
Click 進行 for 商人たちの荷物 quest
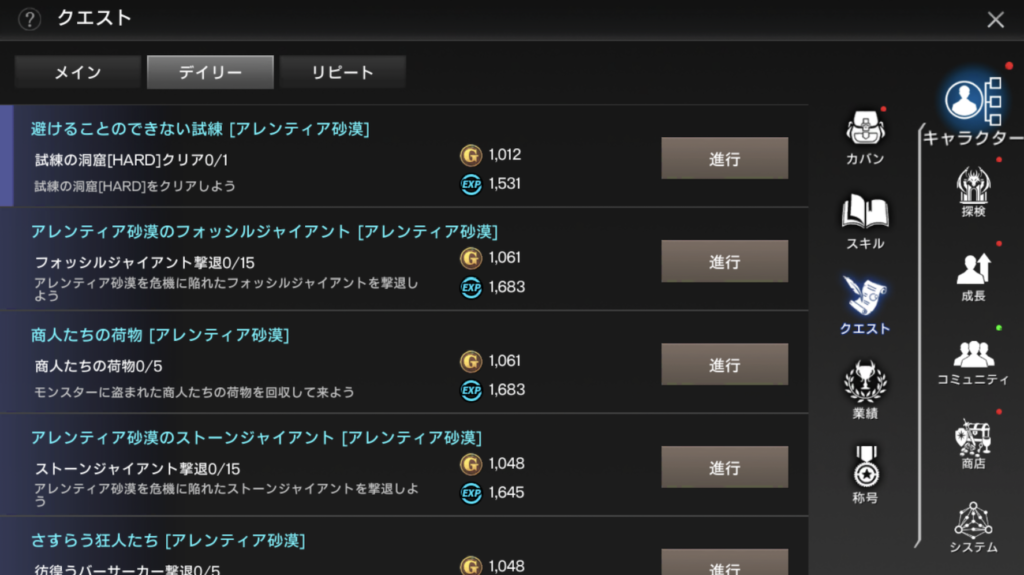pyautogui.click(x=724, y=365)
